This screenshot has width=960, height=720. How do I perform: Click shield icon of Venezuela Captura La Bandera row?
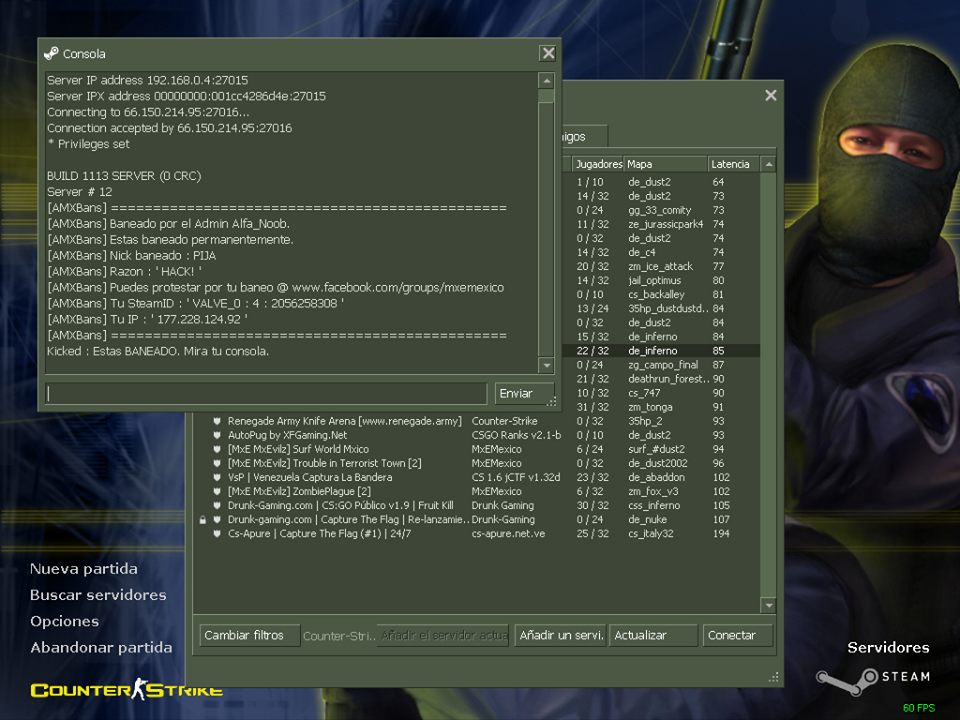click(x=217, y=478)
